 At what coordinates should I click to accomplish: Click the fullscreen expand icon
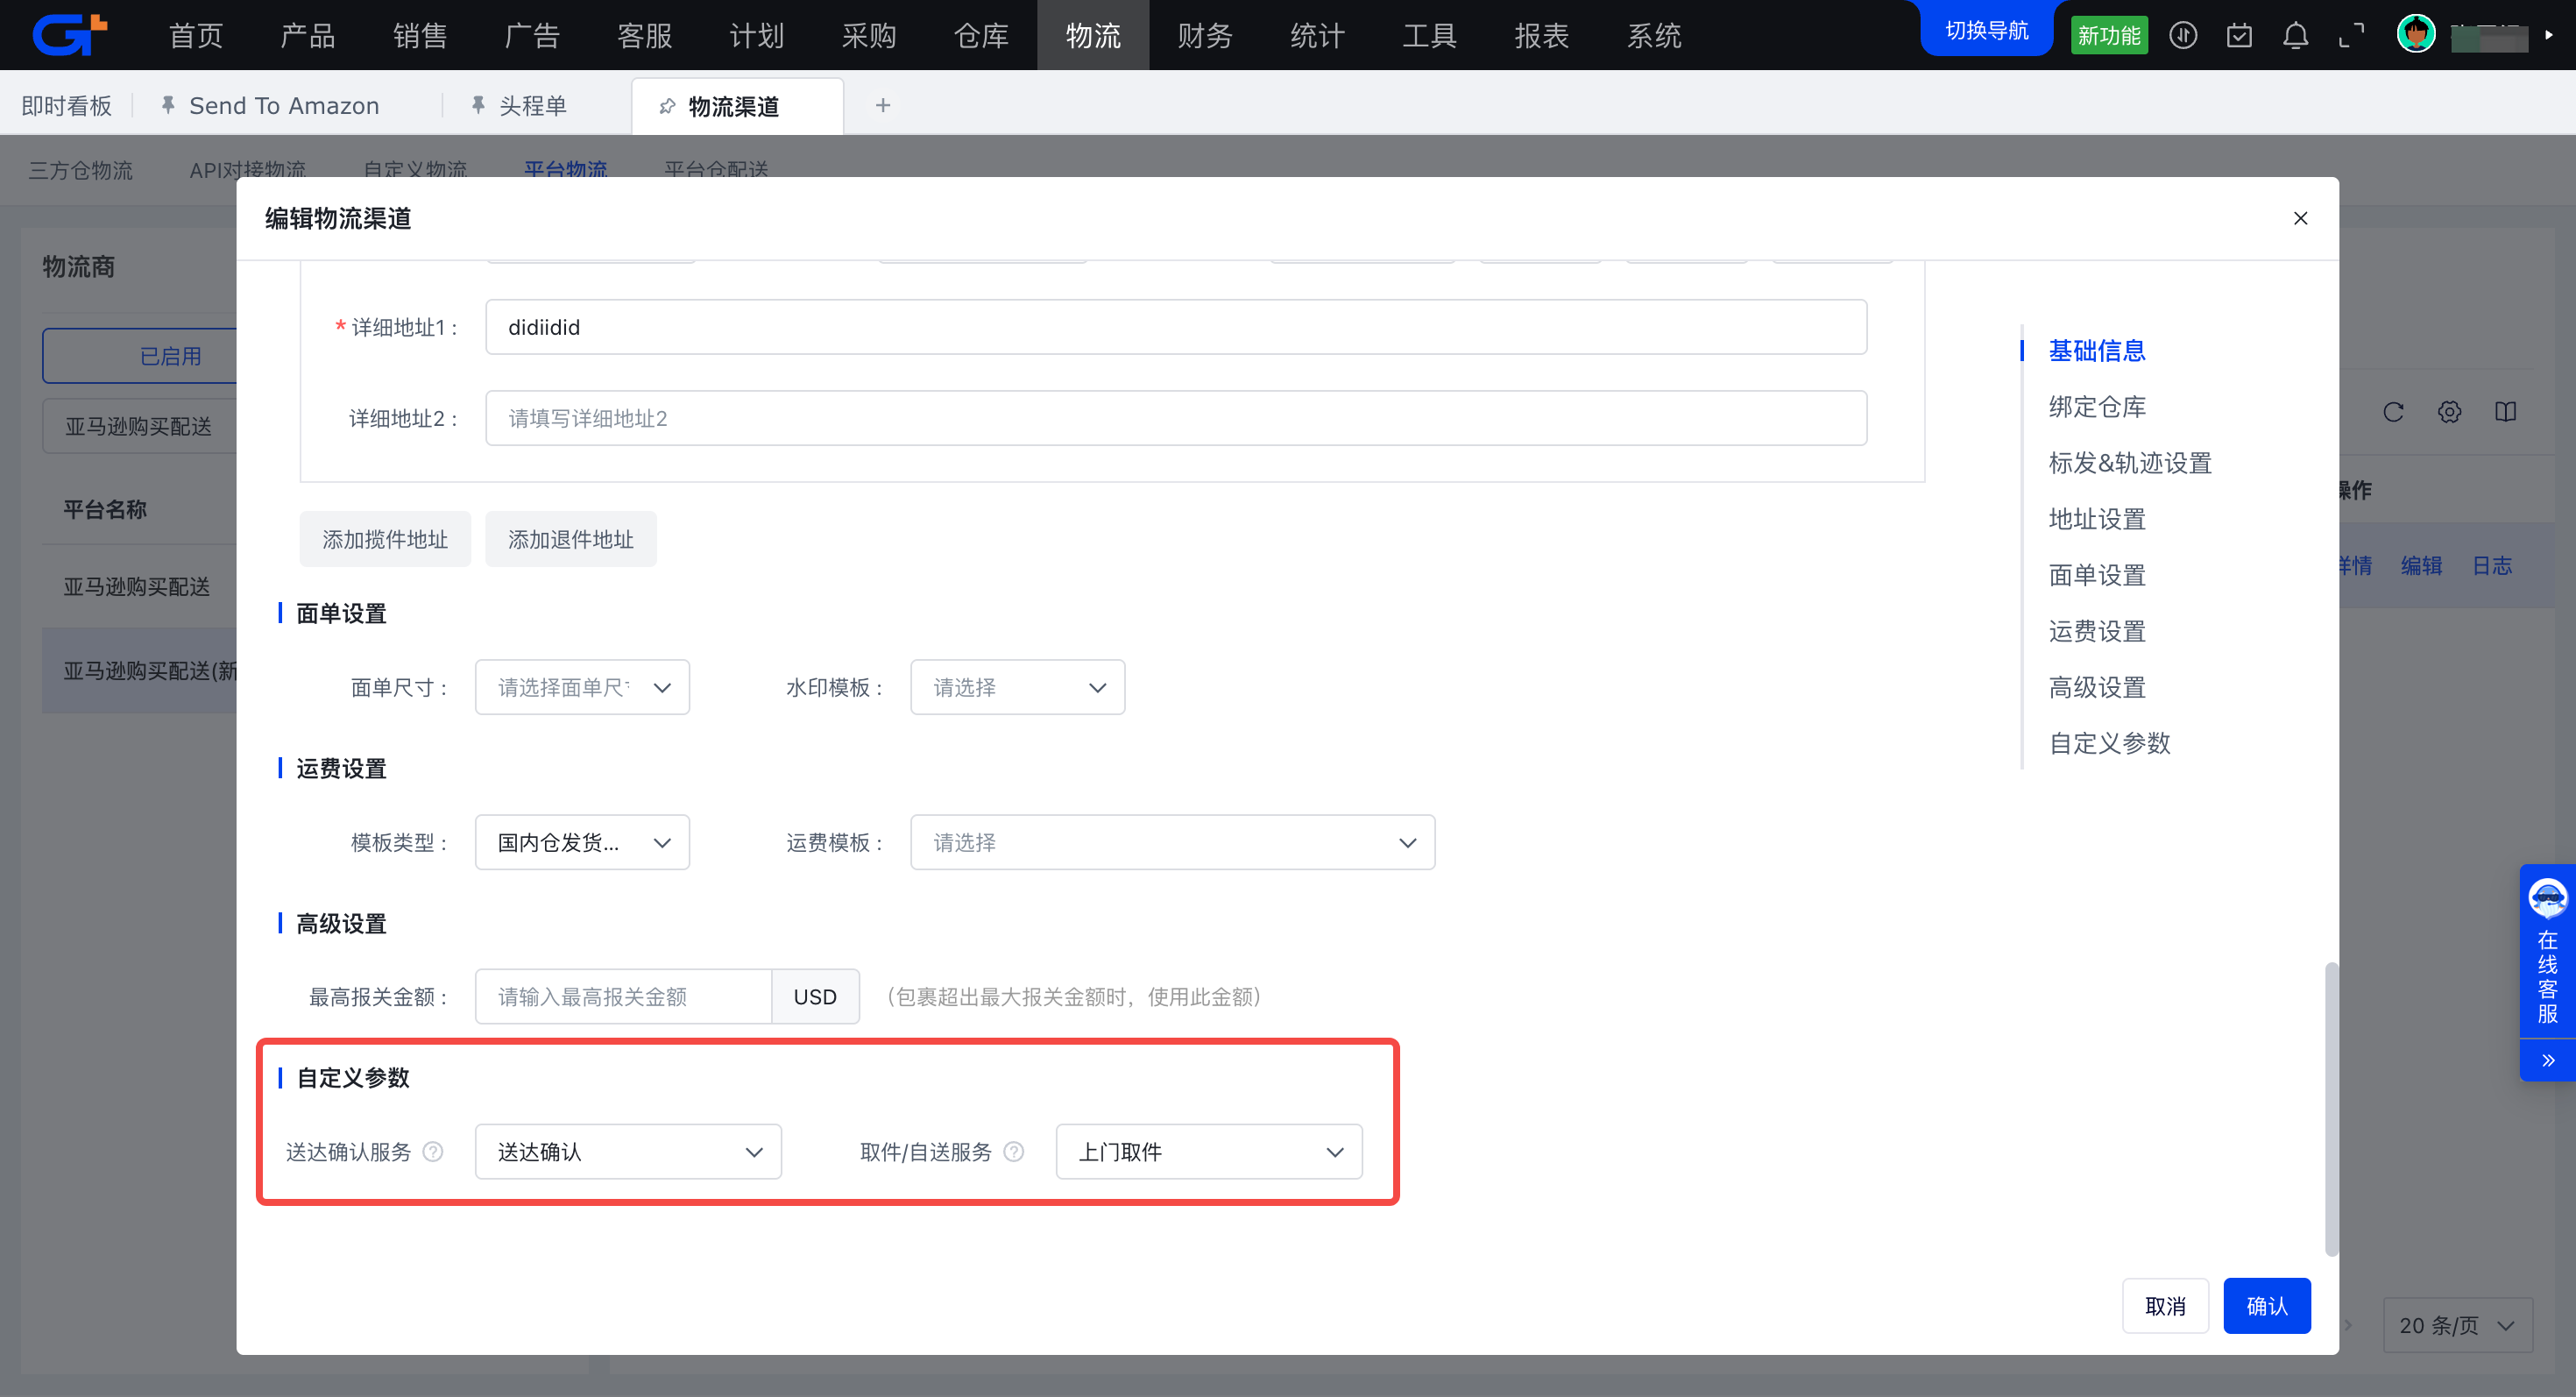point(2351,36)
